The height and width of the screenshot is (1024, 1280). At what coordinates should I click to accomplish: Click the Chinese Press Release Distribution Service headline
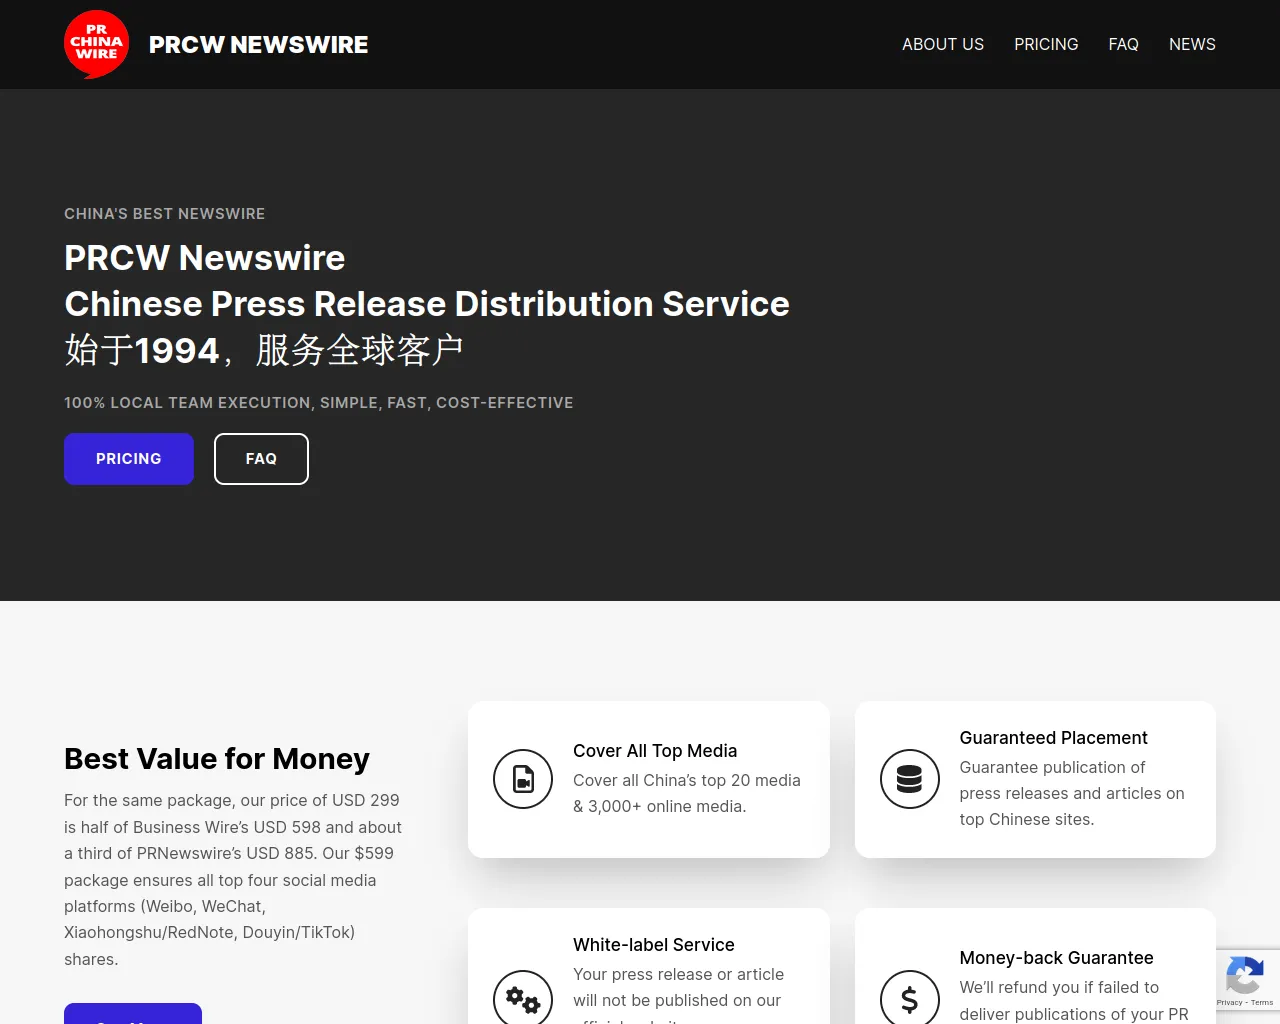pyautogui.click(x=427, y=304)
